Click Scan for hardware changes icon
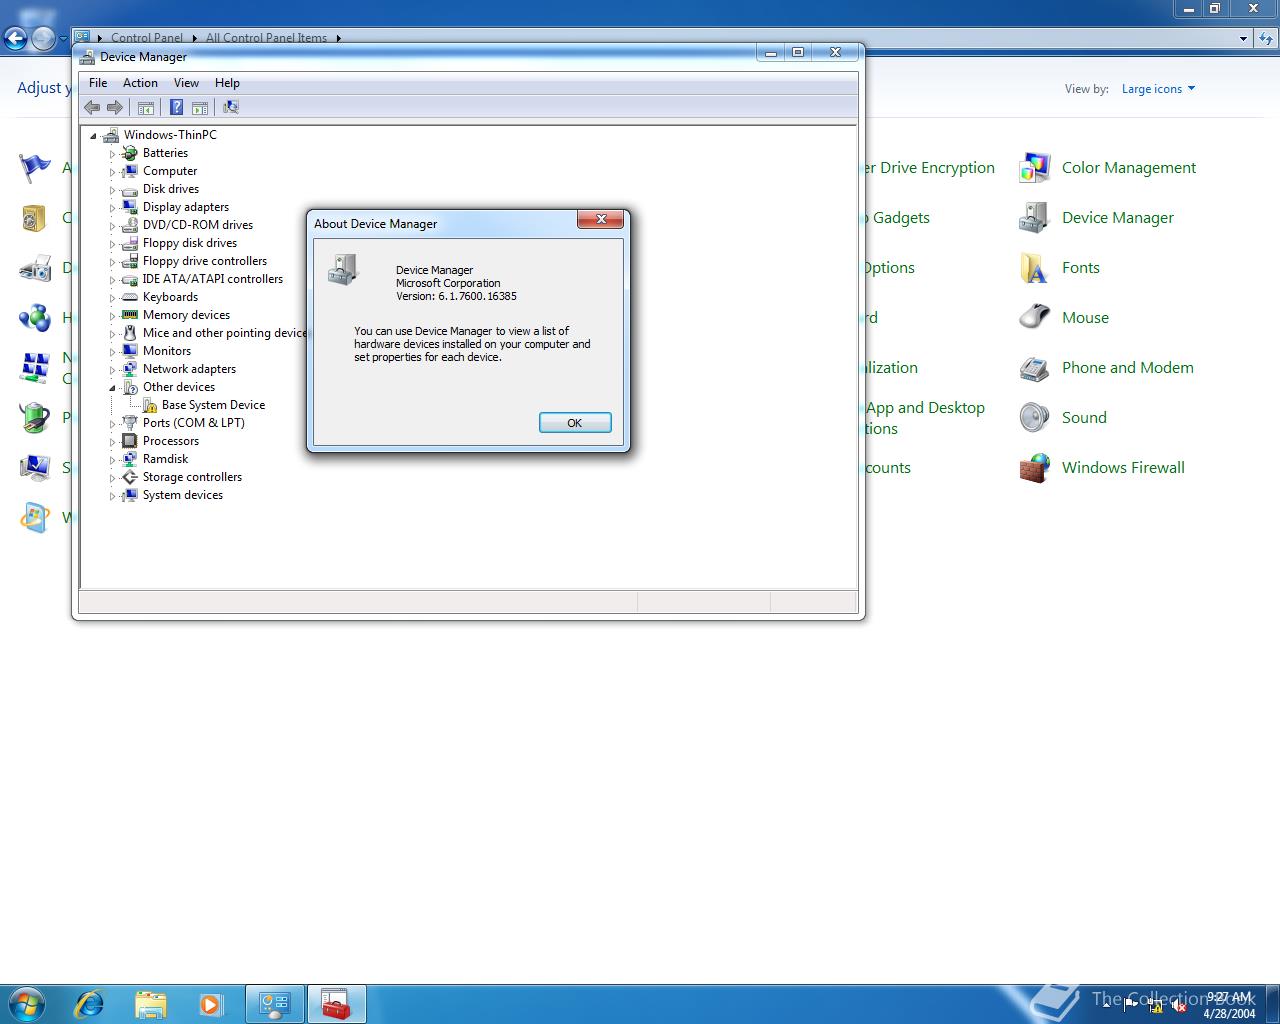This screenshot has height=1024, width=1280. [x=231, y=107]
